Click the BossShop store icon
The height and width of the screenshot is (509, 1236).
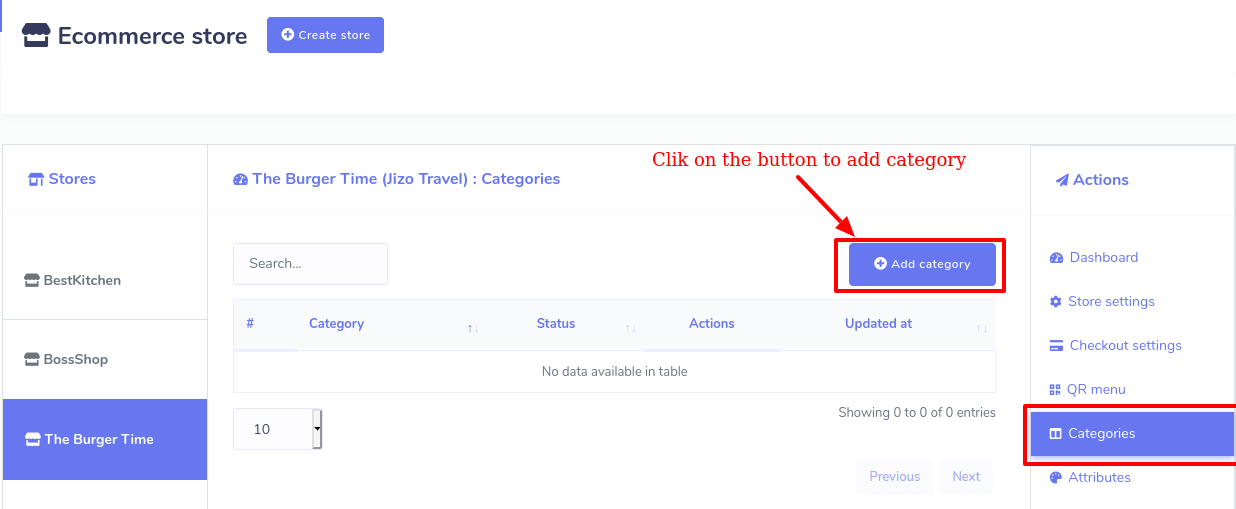tap(32, 360)
